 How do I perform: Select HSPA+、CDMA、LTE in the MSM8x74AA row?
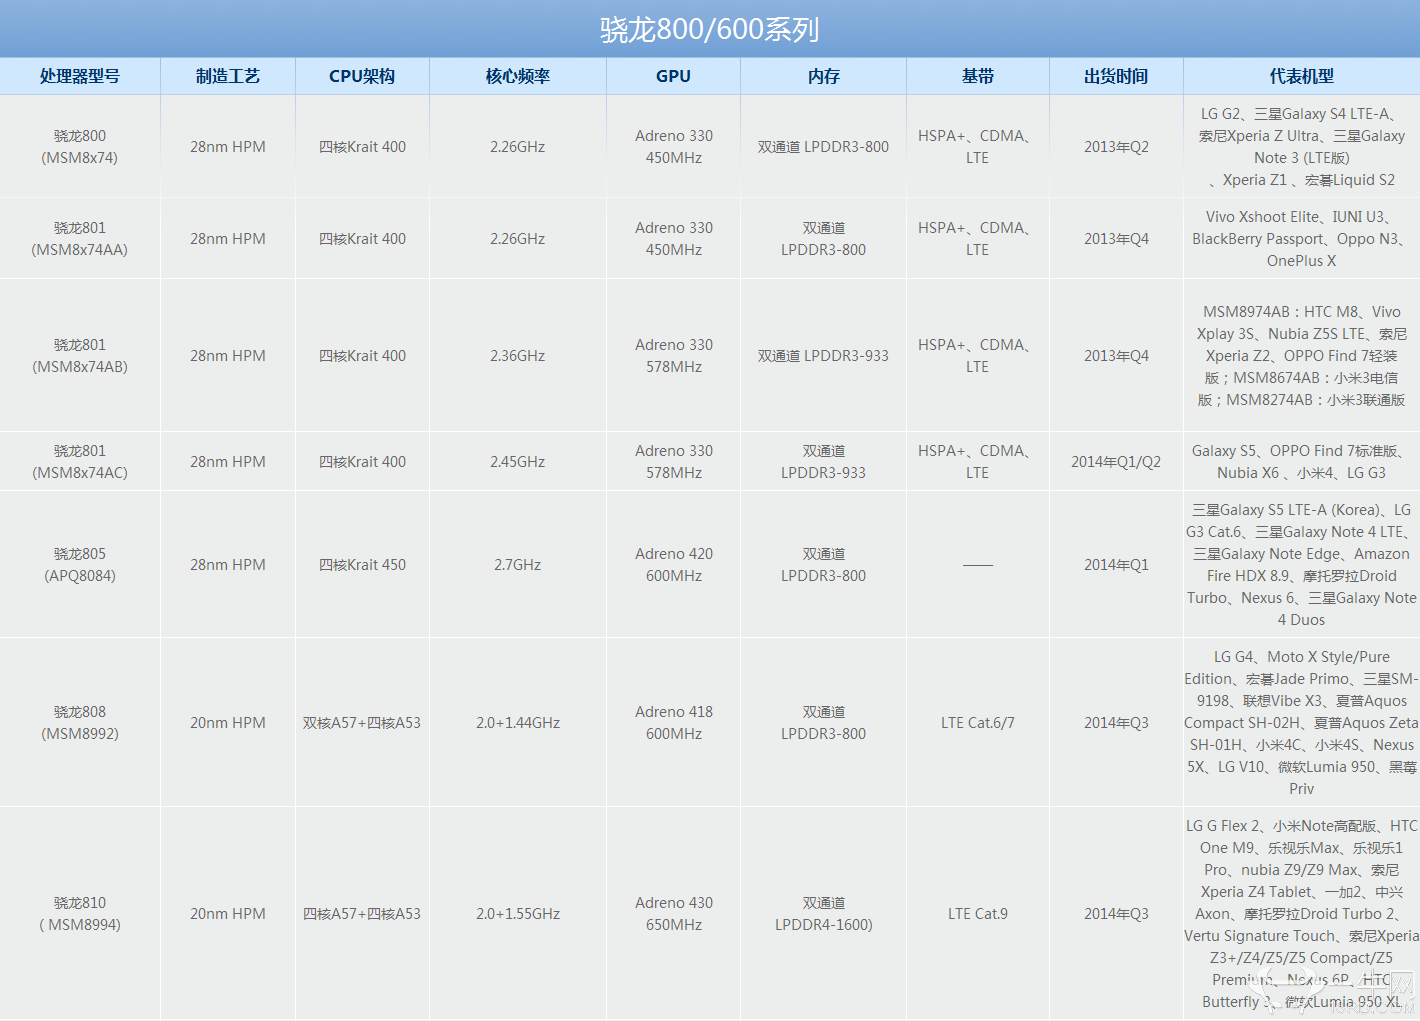tap(978, 239)
